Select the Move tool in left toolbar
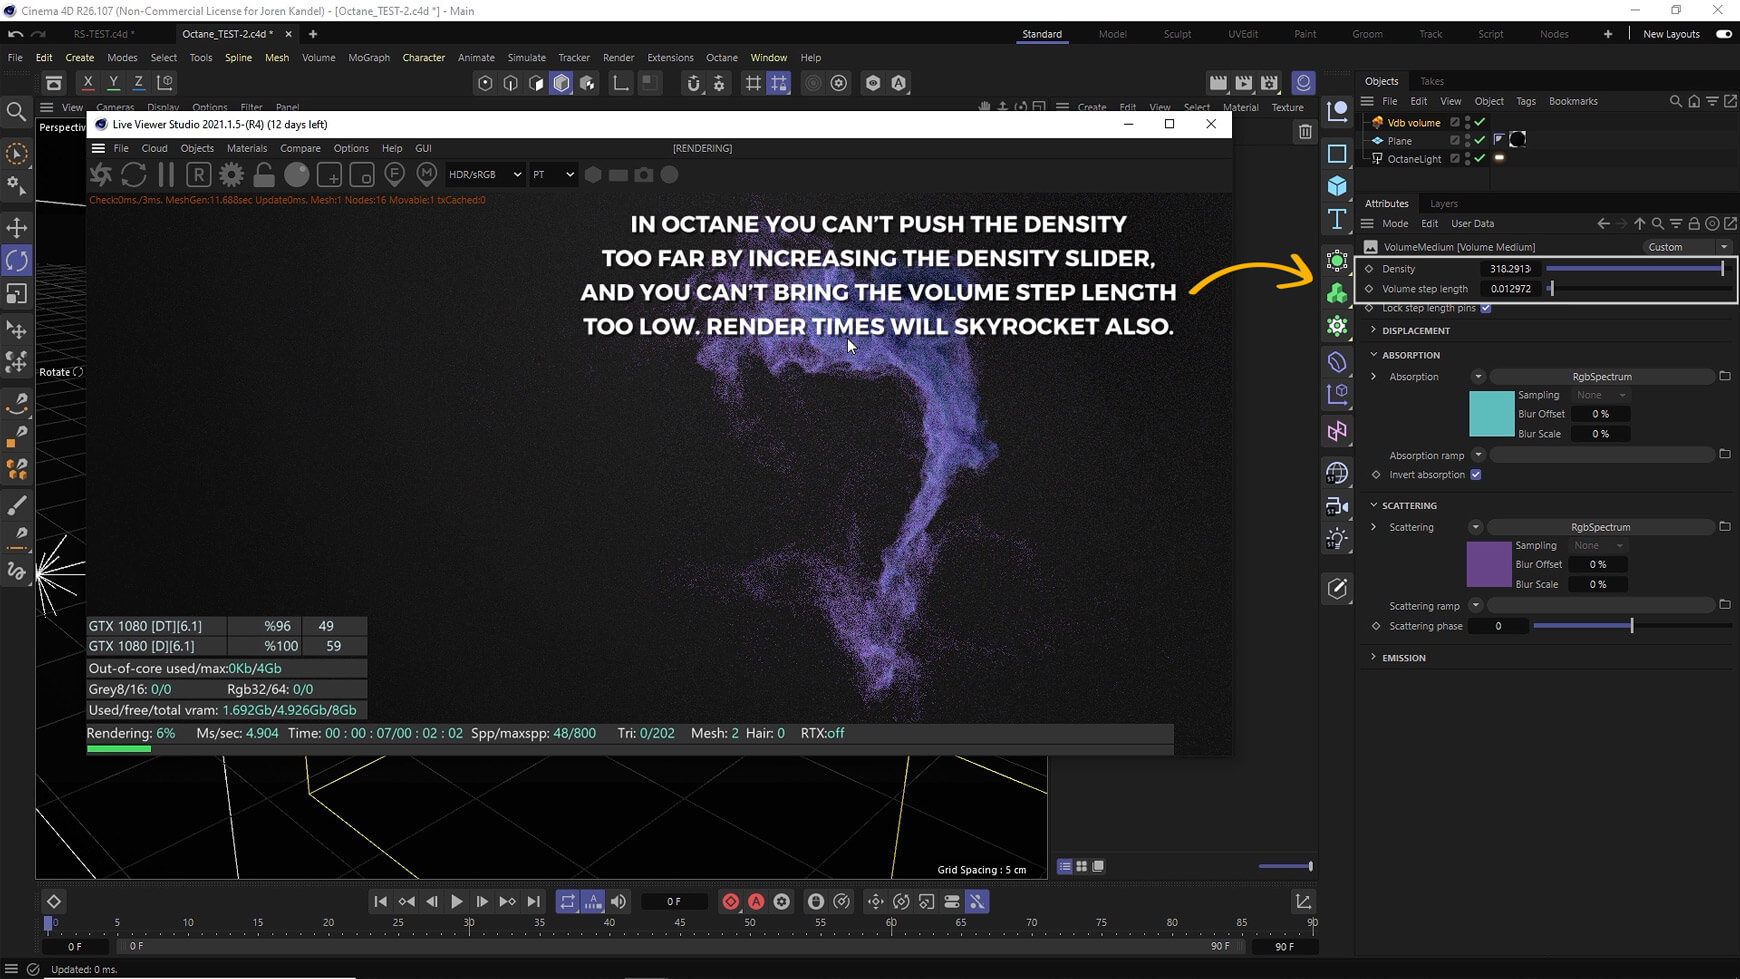The image size is (1740, 979). click(17, 227)
